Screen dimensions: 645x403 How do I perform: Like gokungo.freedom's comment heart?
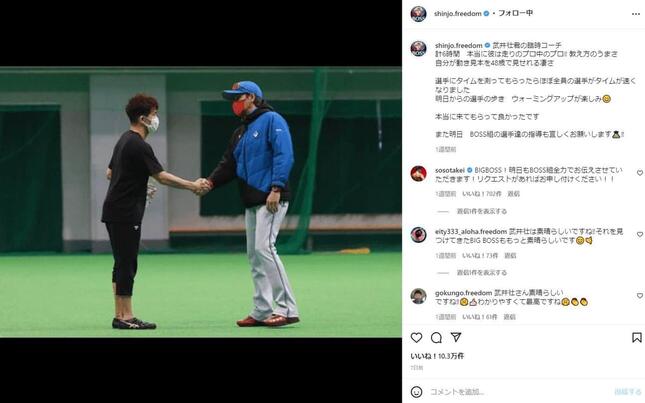click(640, 296)
